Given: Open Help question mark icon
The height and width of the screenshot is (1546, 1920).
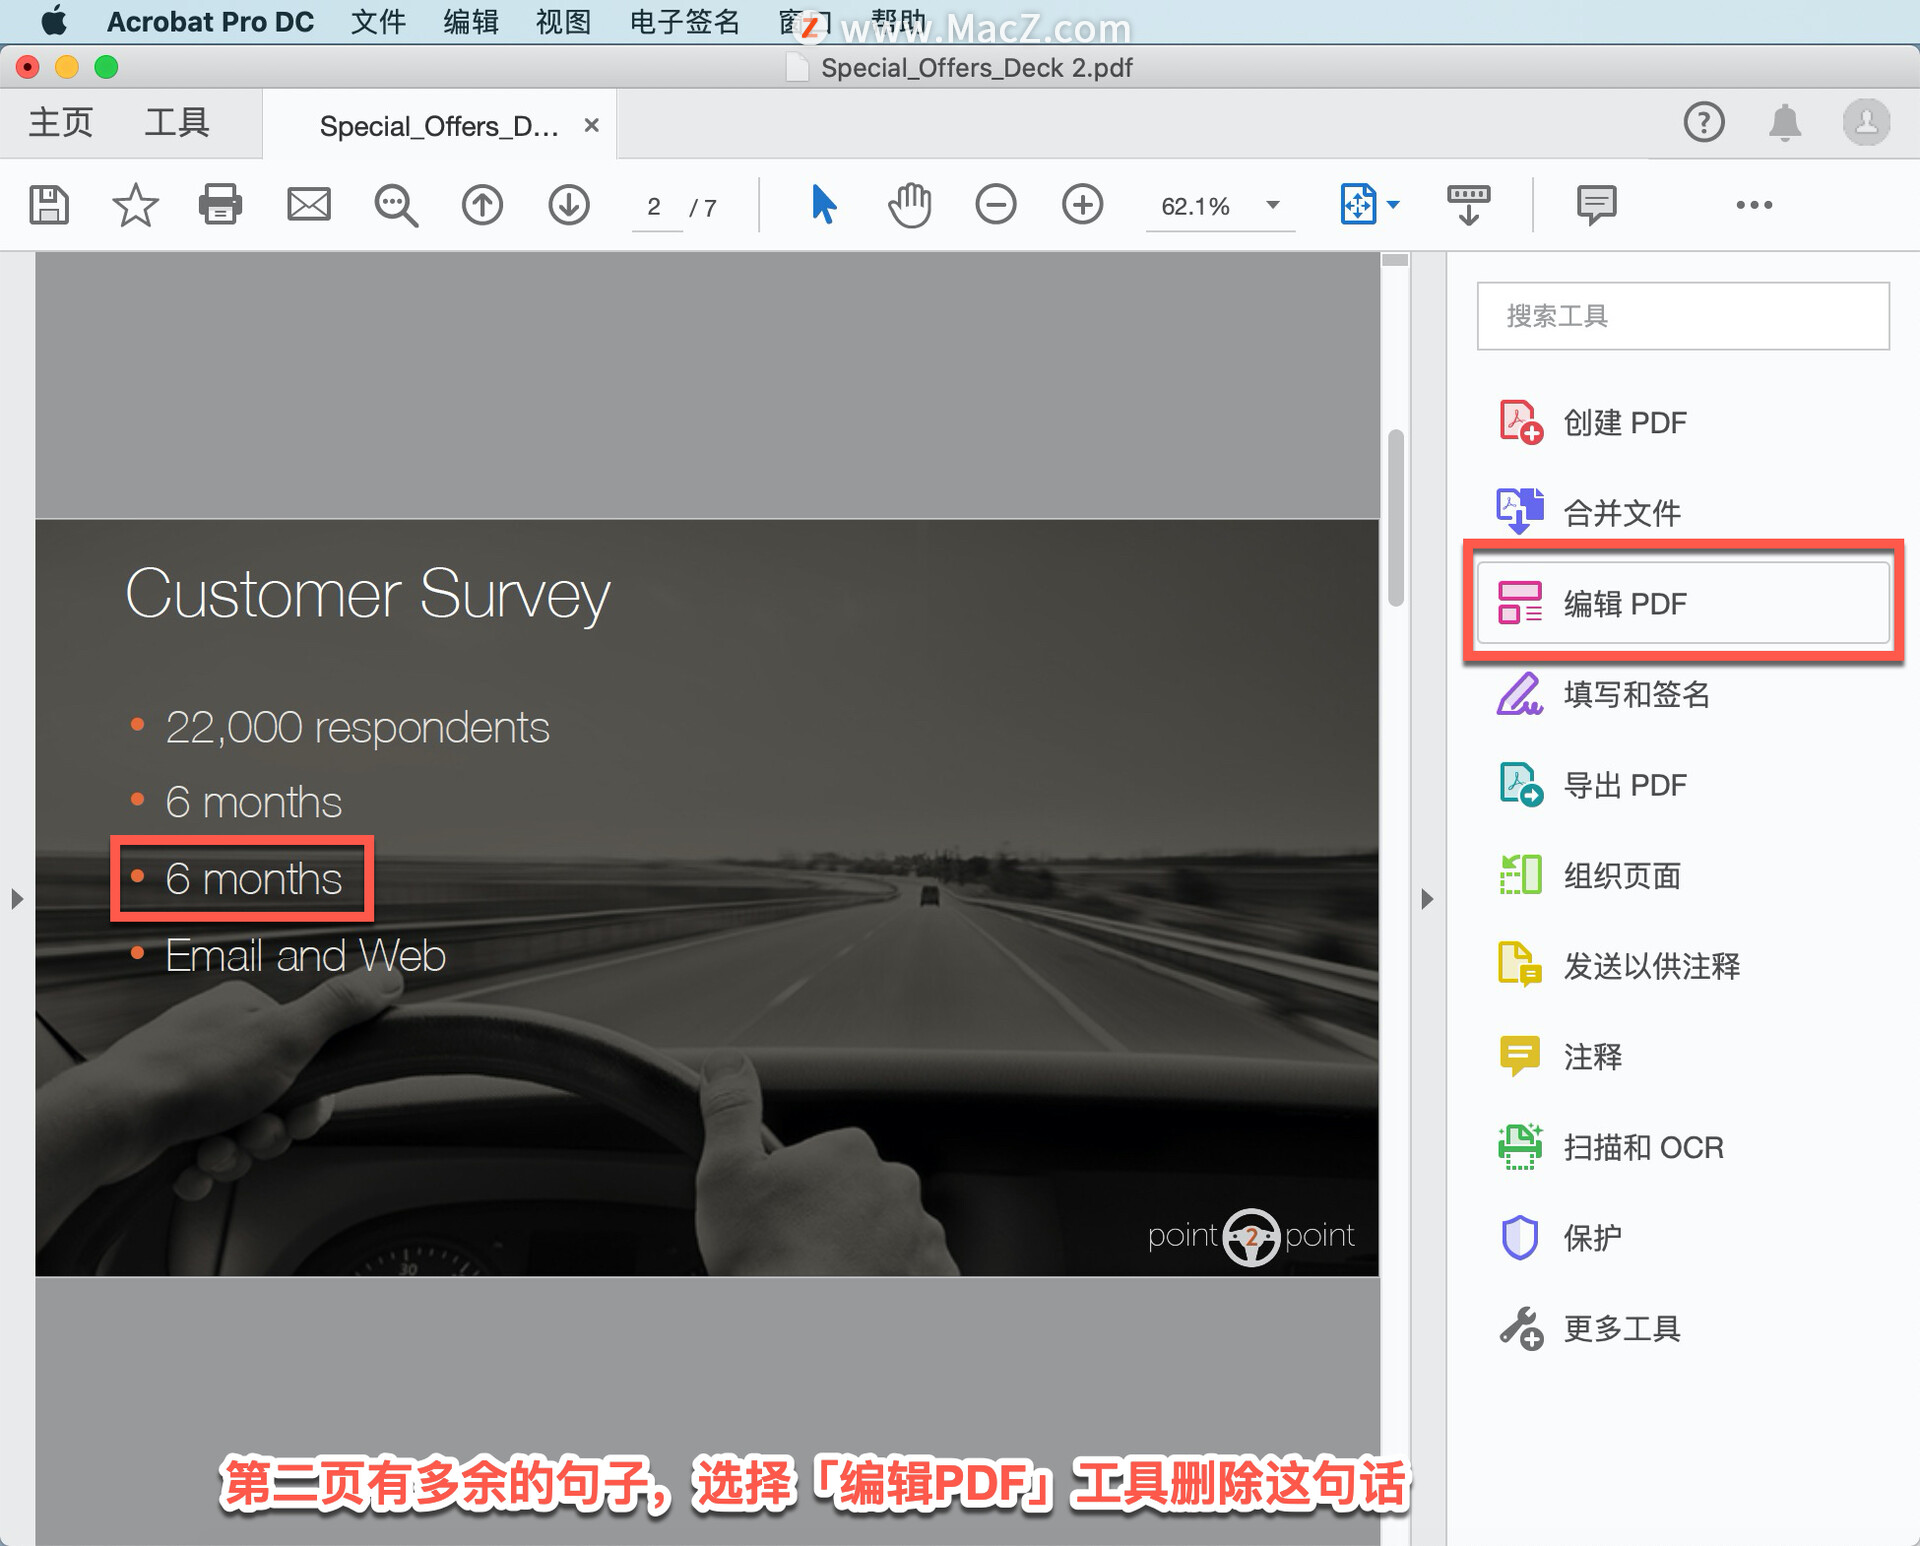Looking at the screenshot, I should (x=1703, y=123).
